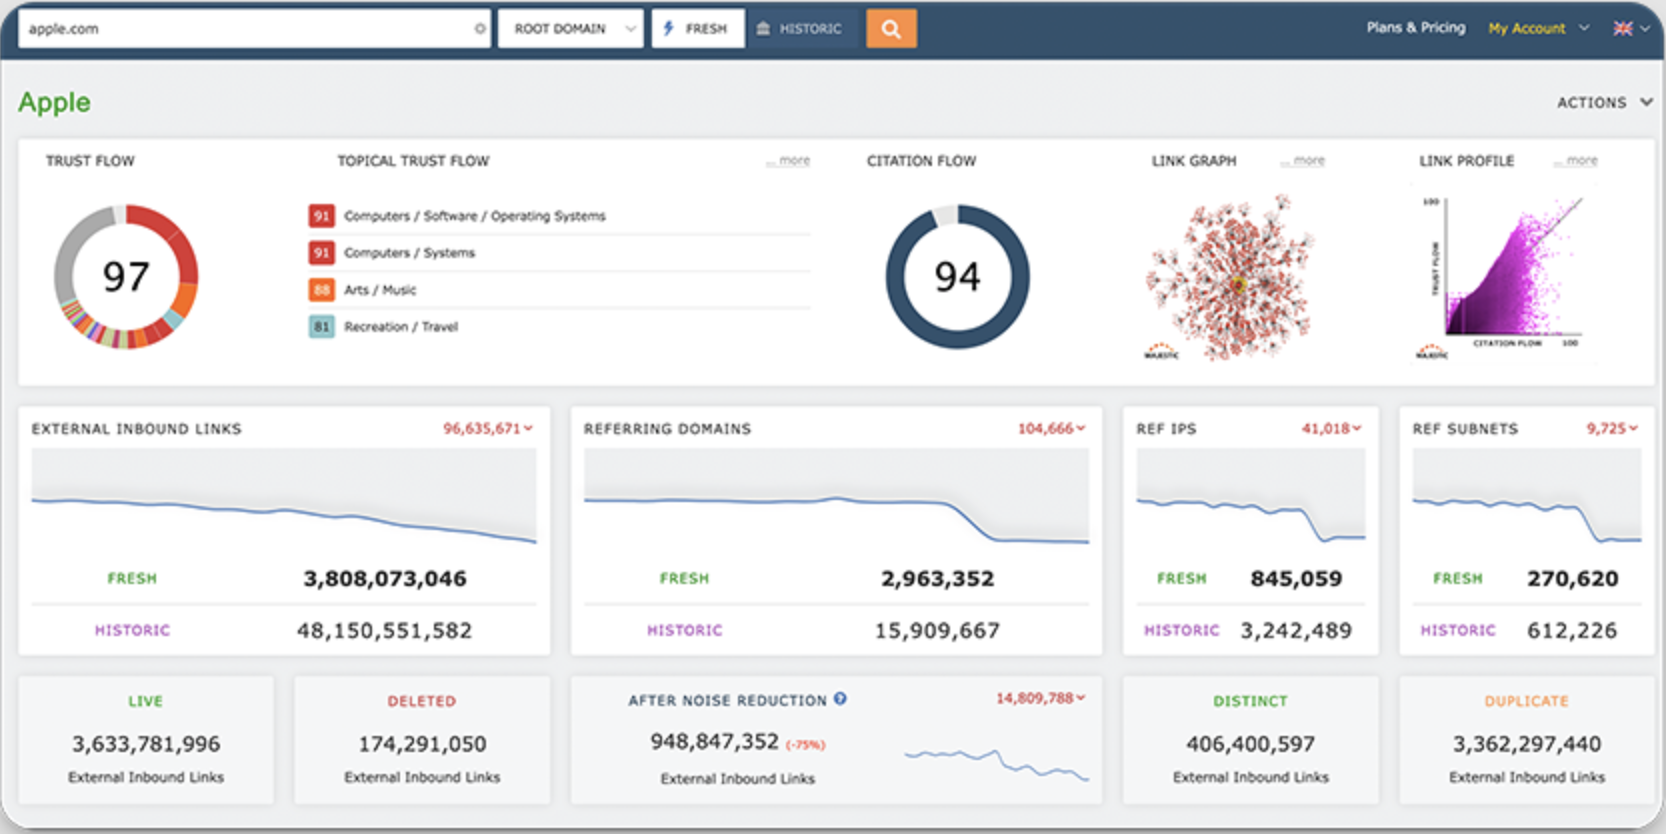Click the teal 81 Recreation / Travel badge
Screen dimensions: 1666x834
coord(321,327)
